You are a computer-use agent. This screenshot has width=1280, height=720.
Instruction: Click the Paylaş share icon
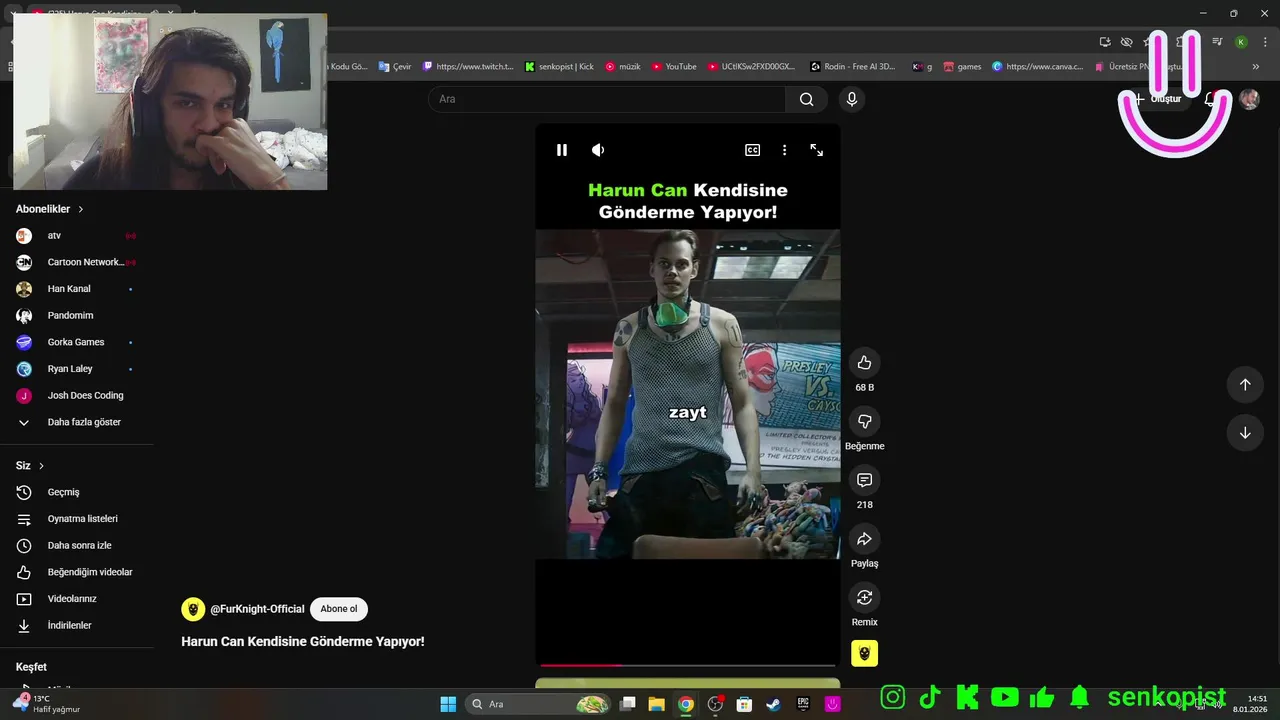[x=865, y=539]
